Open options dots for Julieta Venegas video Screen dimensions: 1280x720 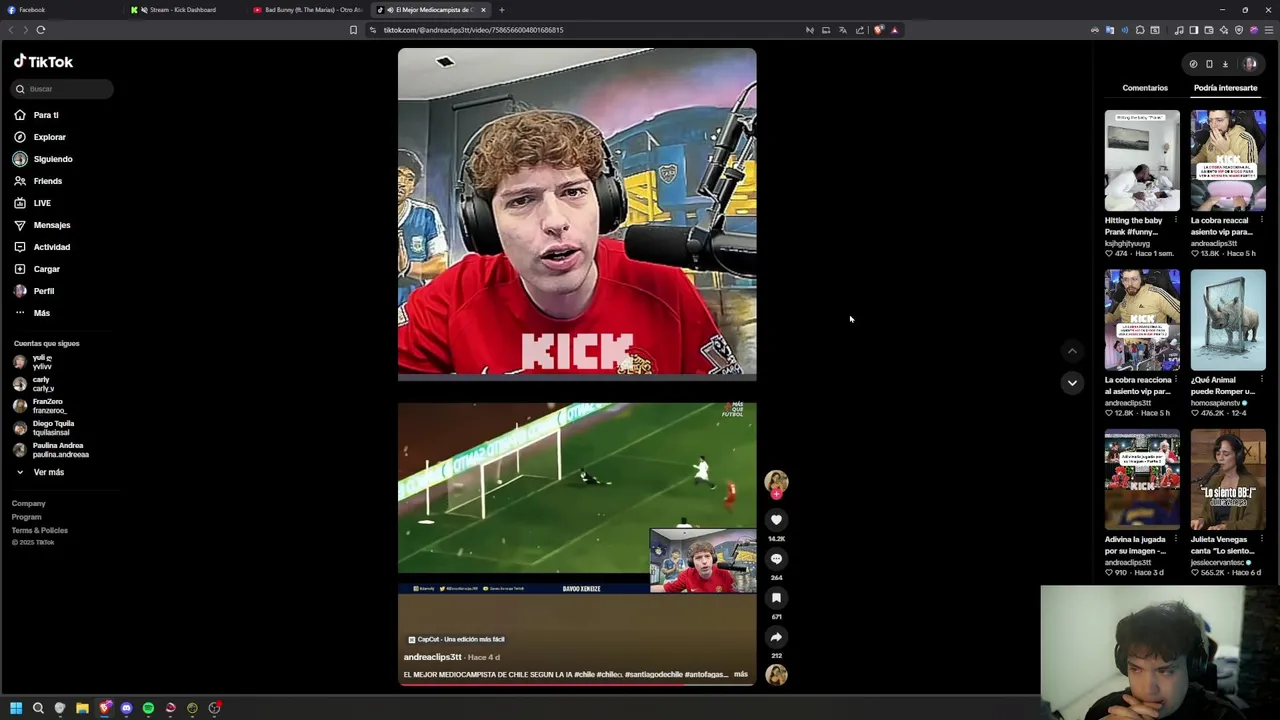1262,539
